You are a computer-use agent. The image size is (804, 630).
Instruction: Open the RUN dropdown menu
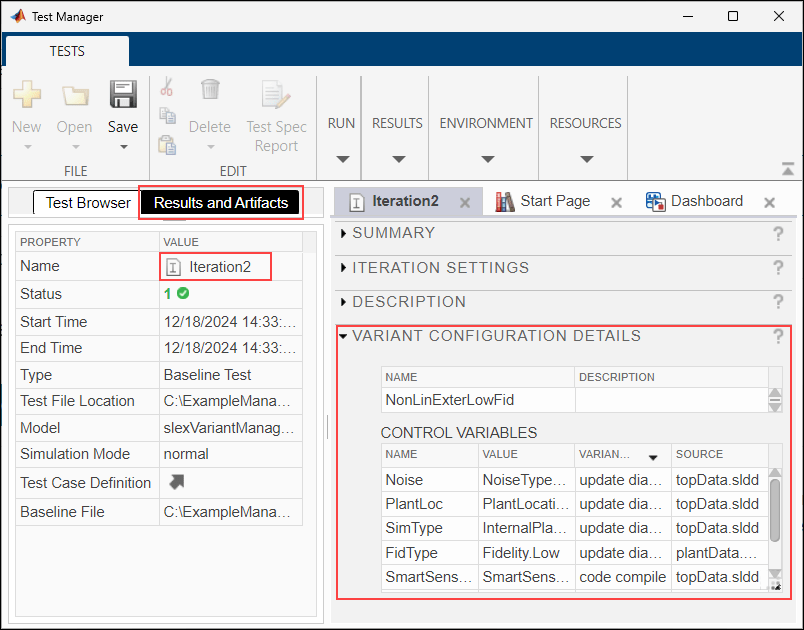pos(342,158)
